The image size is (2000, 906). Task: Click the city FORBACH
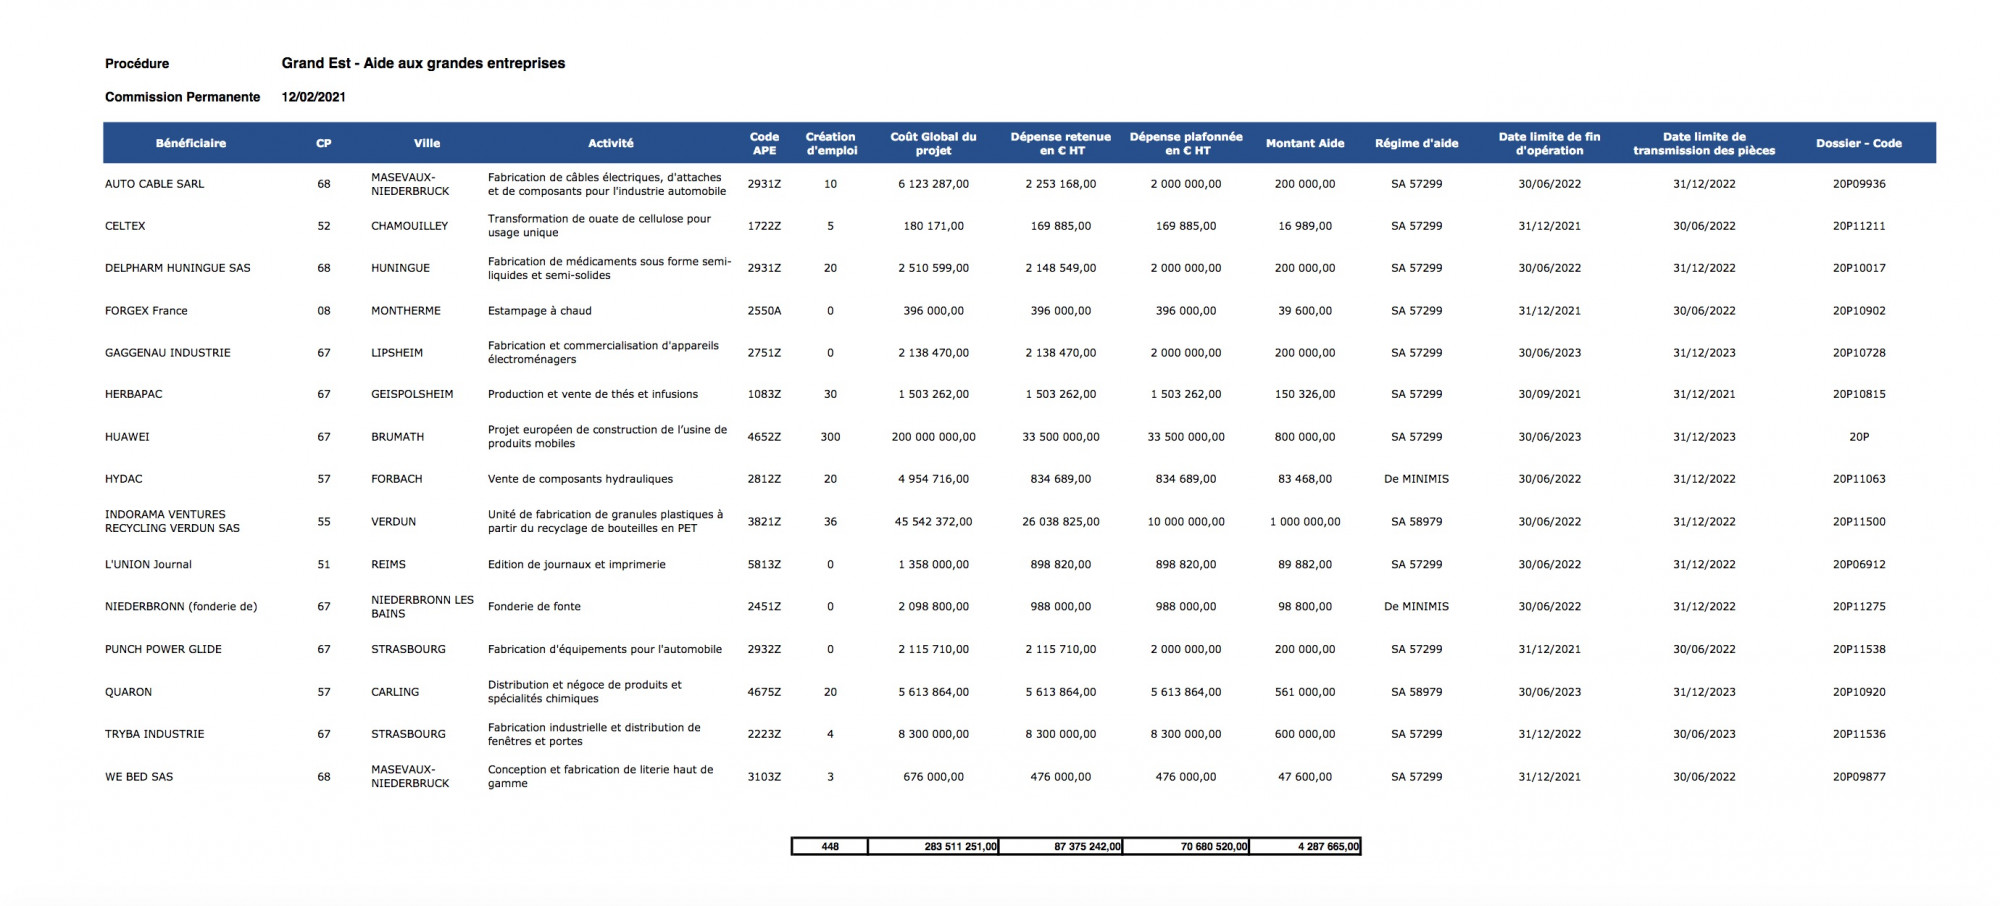(x=397, y=479)
